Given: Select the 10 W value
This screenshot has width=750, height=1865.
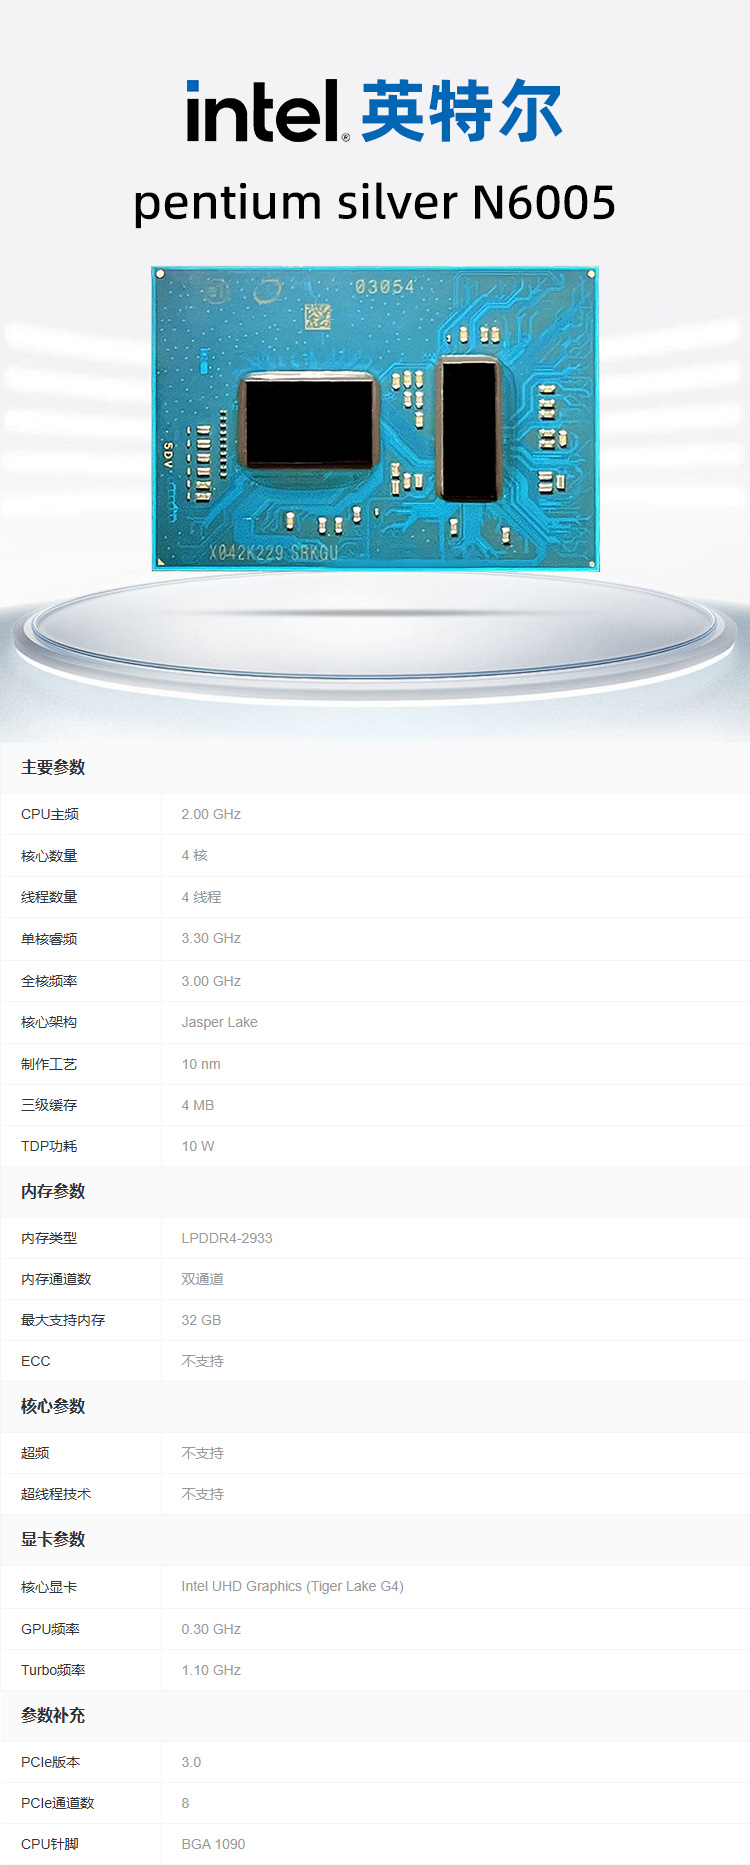Looking at the screenshot, I should pyautogui.click(x=198, y=1146).
